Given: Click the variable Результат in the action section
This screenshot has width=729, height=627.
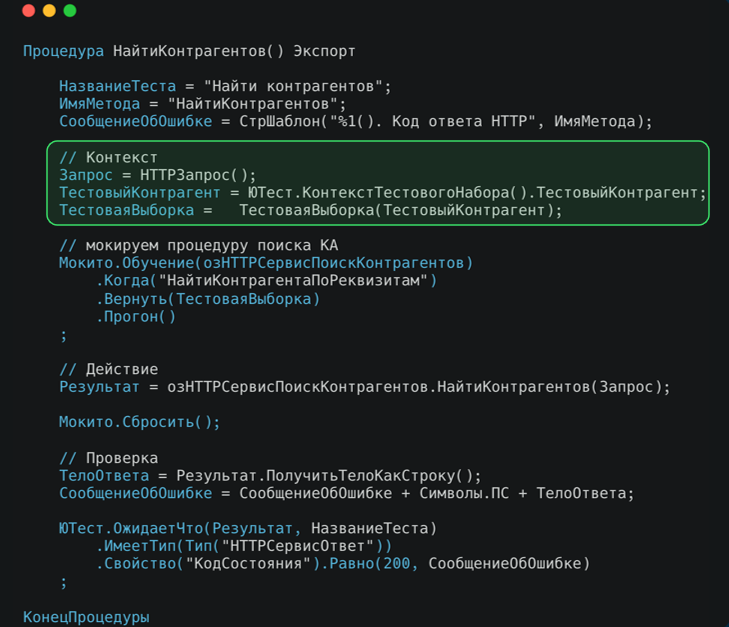Looking at the screenshot, I should tap(99, 387).
